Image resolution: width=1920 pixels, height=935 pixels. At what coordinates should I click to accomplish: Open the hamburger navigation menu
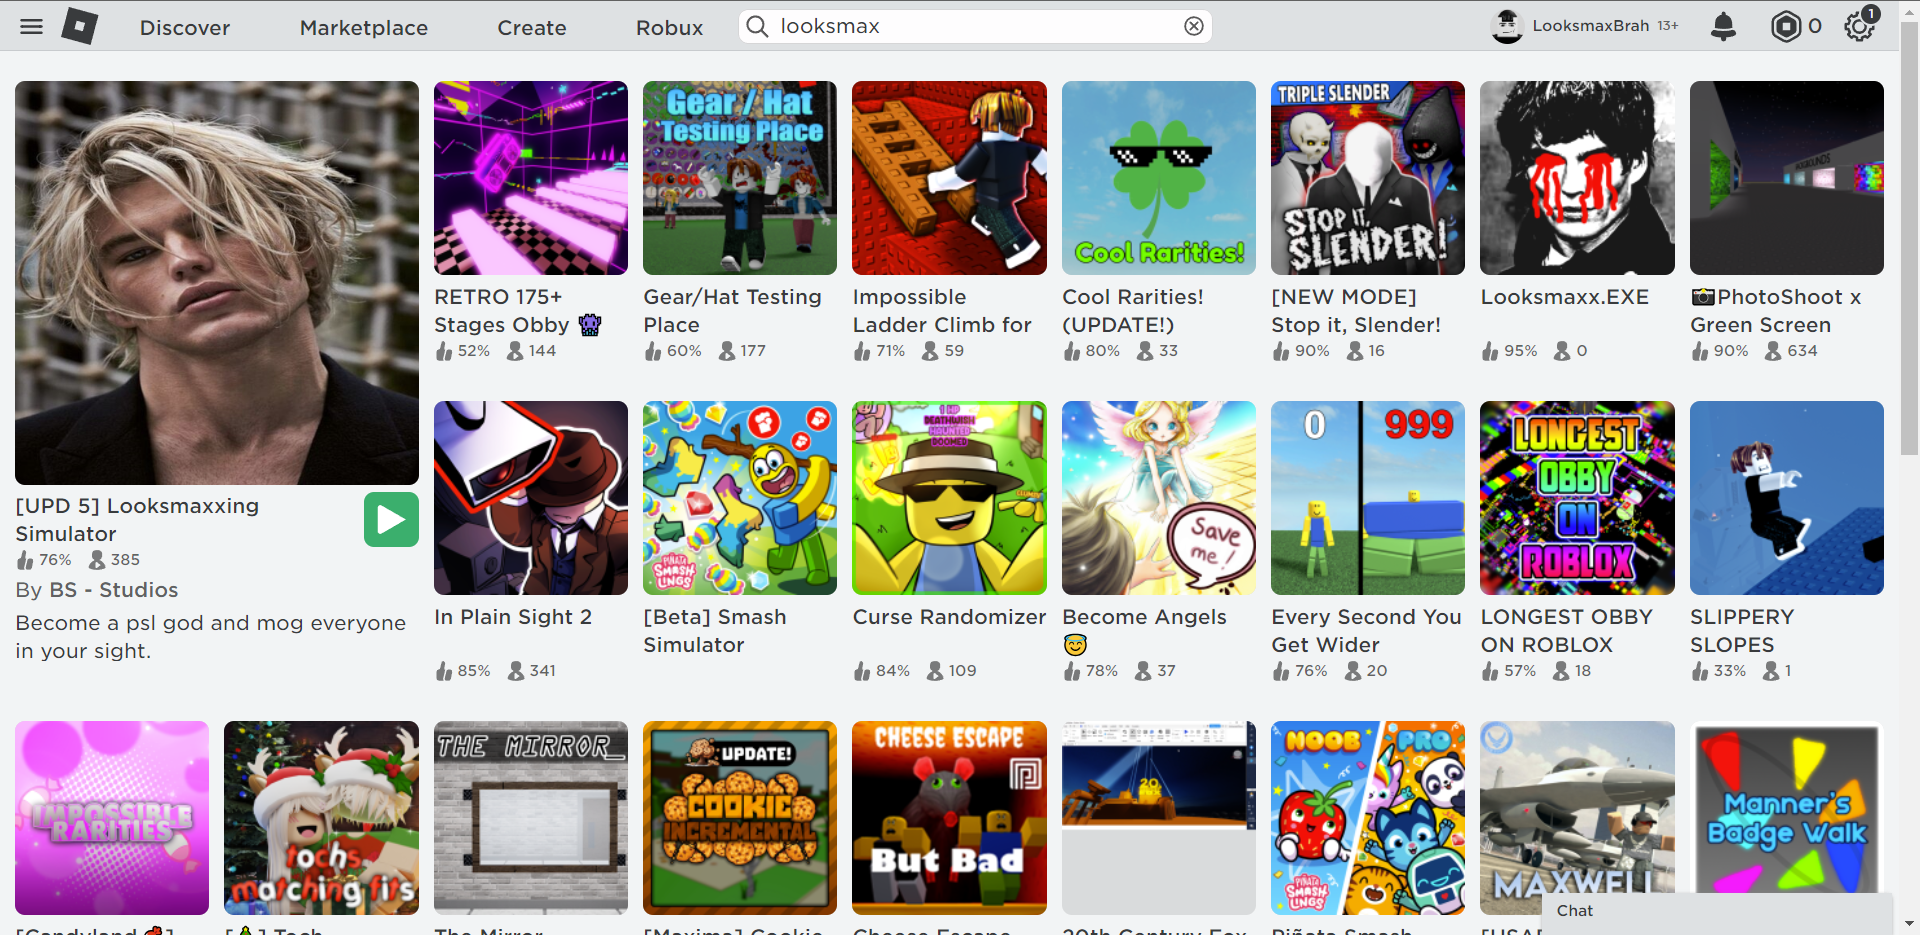pos(31,27)
